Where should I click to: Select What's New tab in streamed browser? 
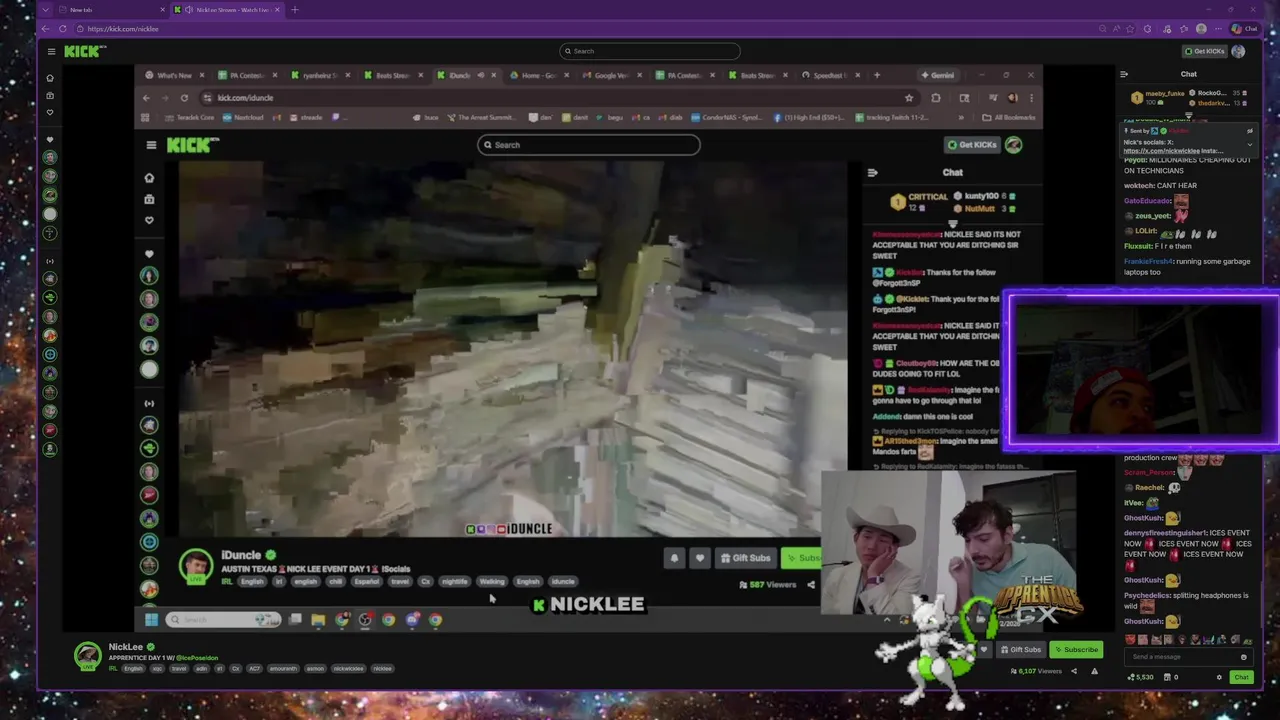pos(174,75)
